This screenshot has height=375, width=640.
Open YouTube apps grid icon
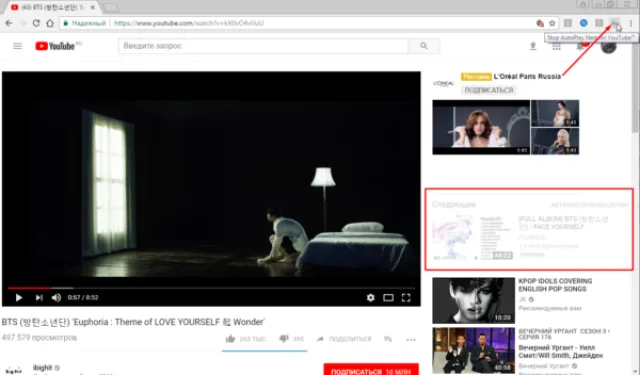[556, 47]
